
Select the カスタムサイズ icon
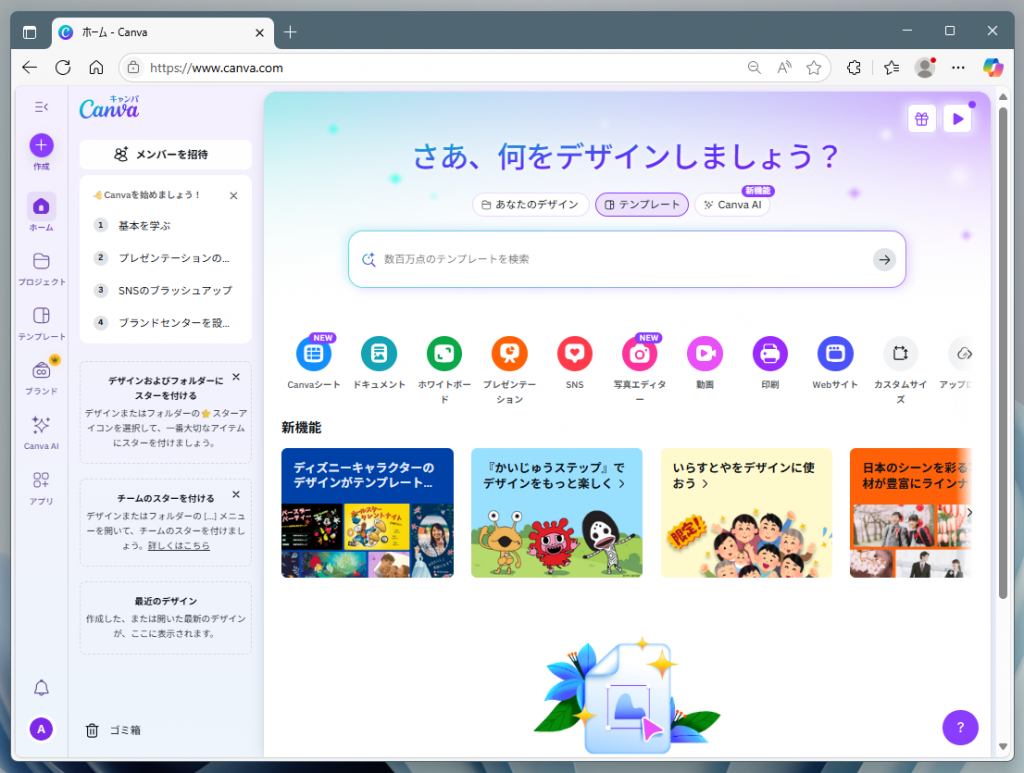pos(900,353)
